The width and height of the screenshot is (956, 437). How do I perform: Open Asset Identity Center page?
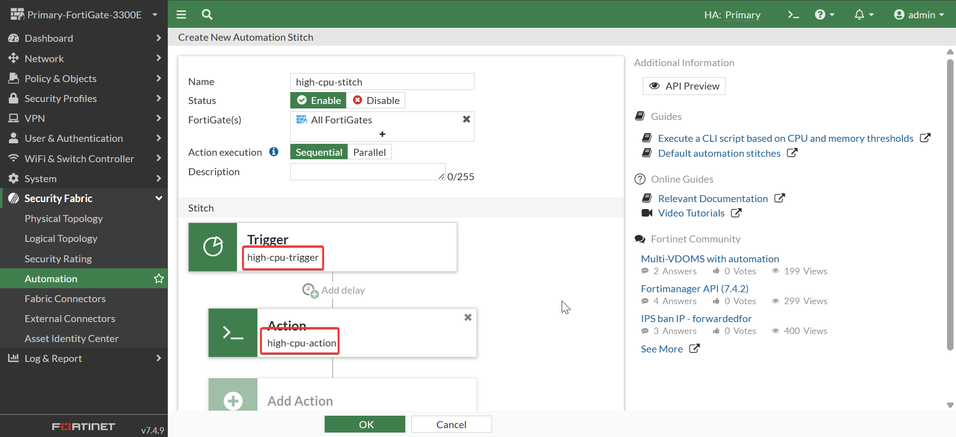click(x=71, y=338)
